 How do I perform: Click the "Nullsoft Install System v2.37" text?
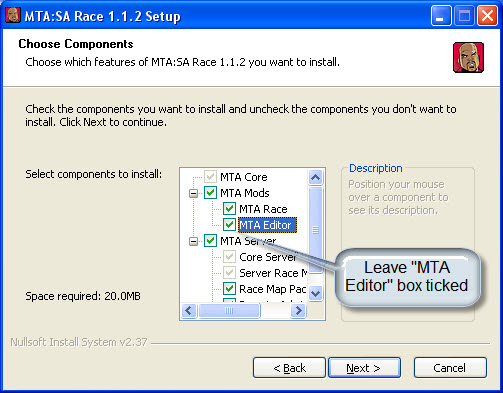[79, 342]
